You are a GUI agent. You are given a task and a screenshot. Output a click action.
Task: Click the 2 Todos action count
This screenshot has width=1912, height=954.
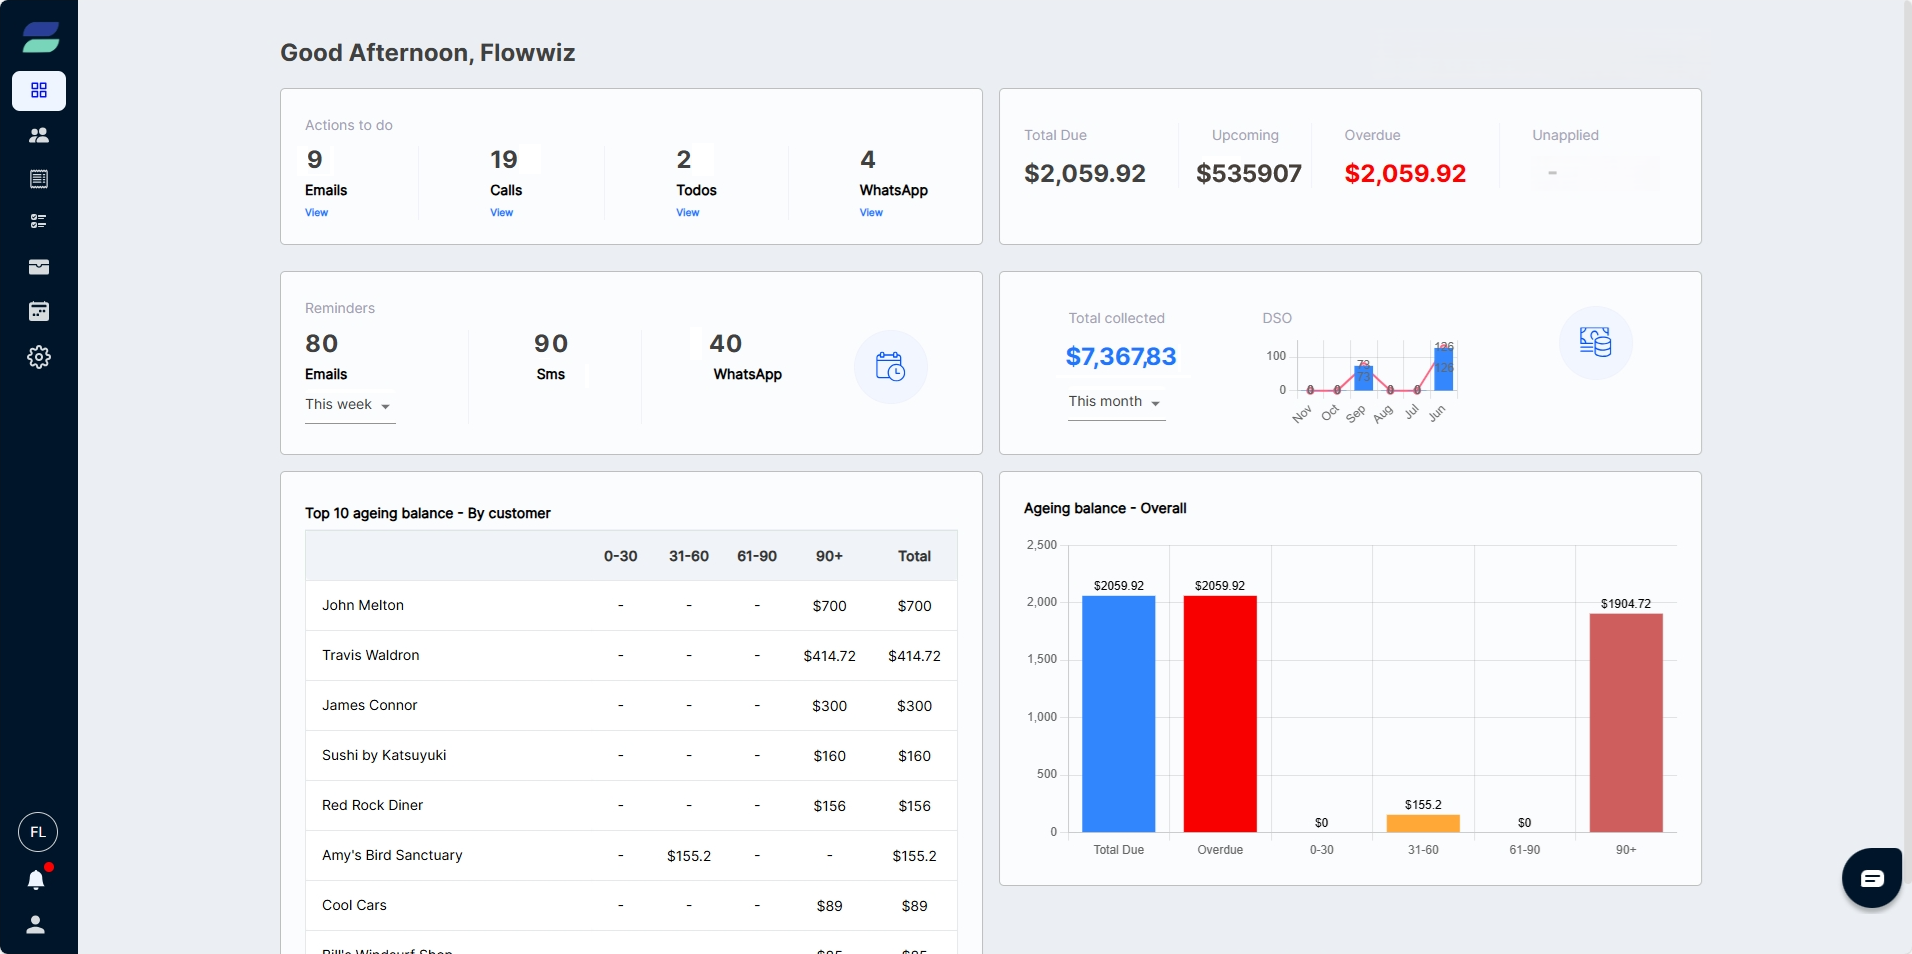[x=684, y=160]
